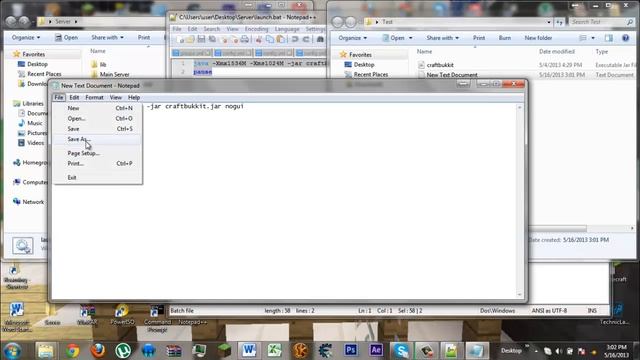Open the address bar history dropdown in Test explorer

(x=549, y=22)
